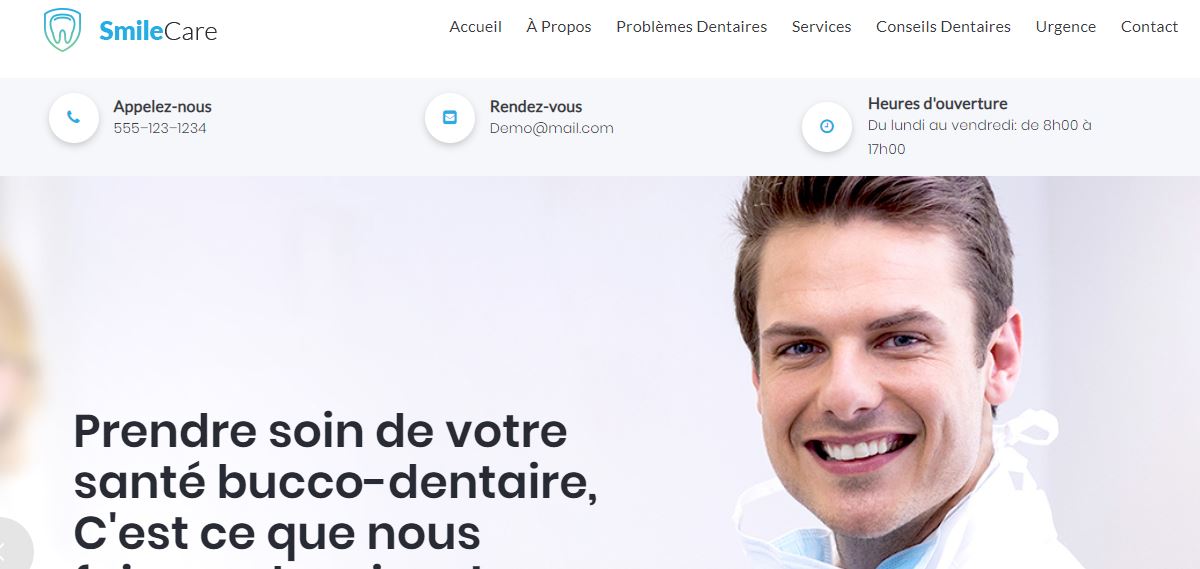
Task: Click the SmileCare brand name text
Action: 158,31
